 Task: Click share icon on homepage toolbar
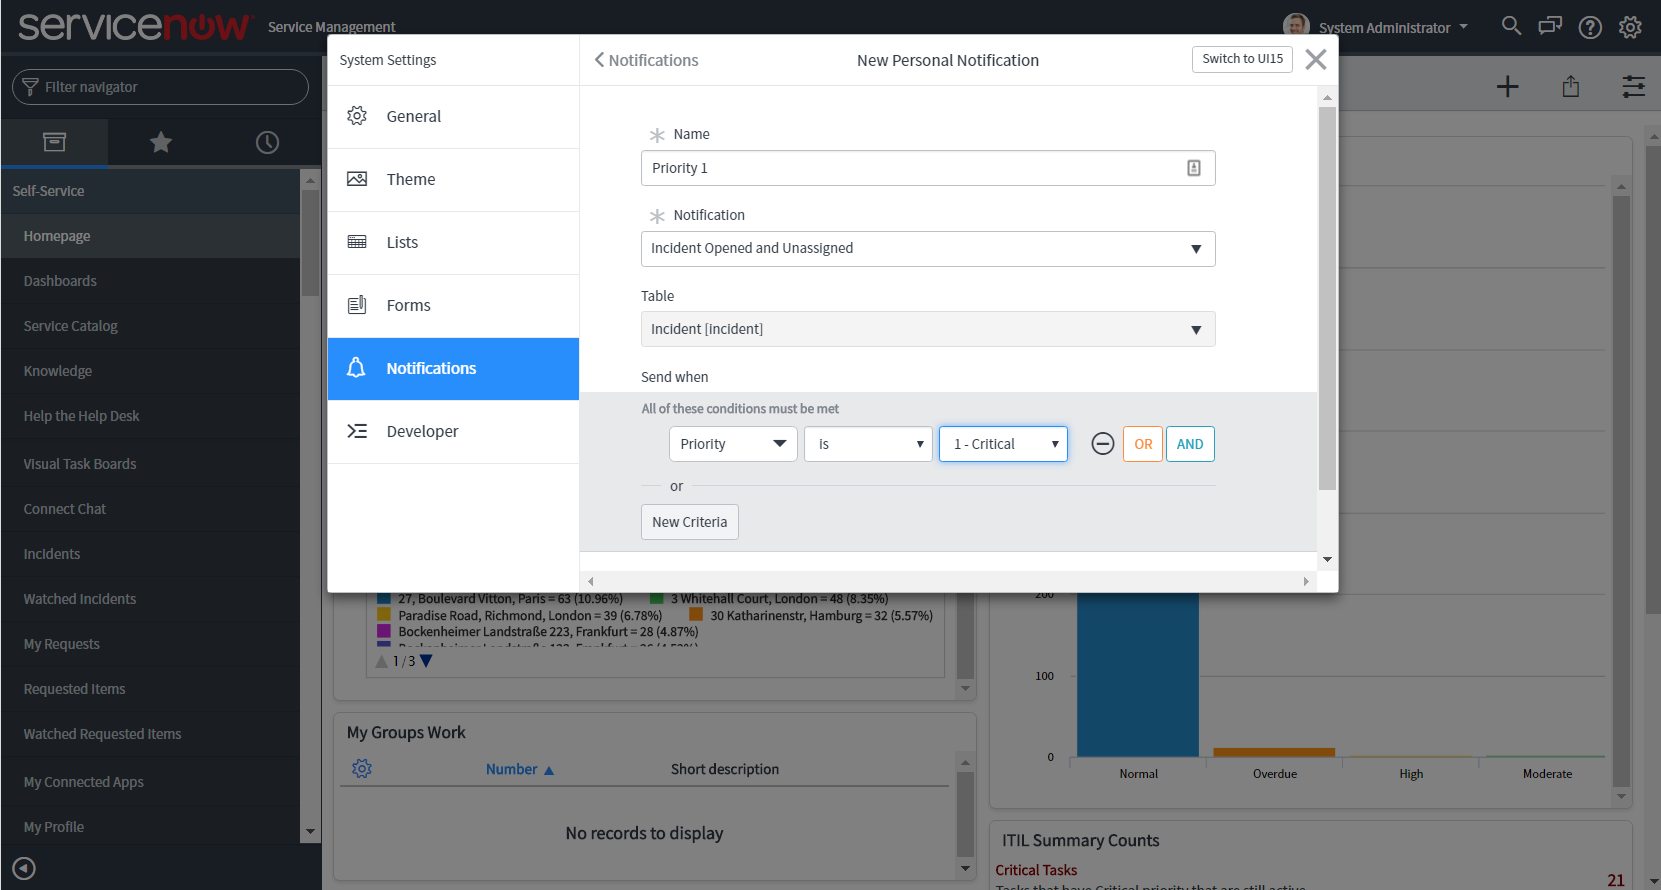[x=1571, y=87]
